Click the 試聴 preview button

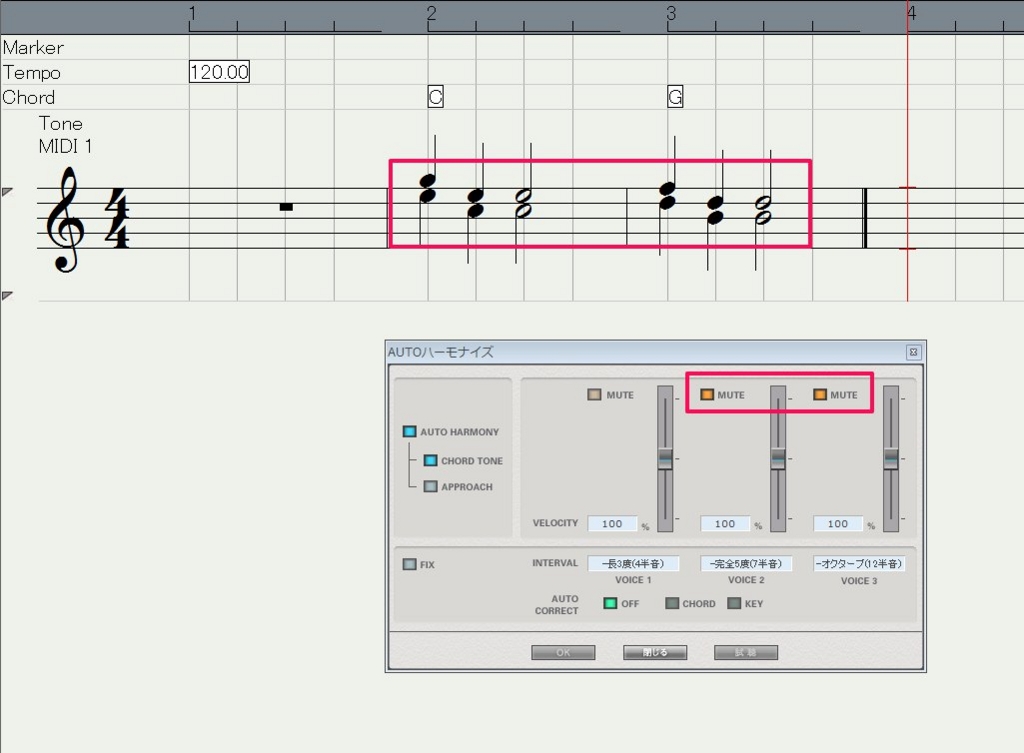coord(746,652)
